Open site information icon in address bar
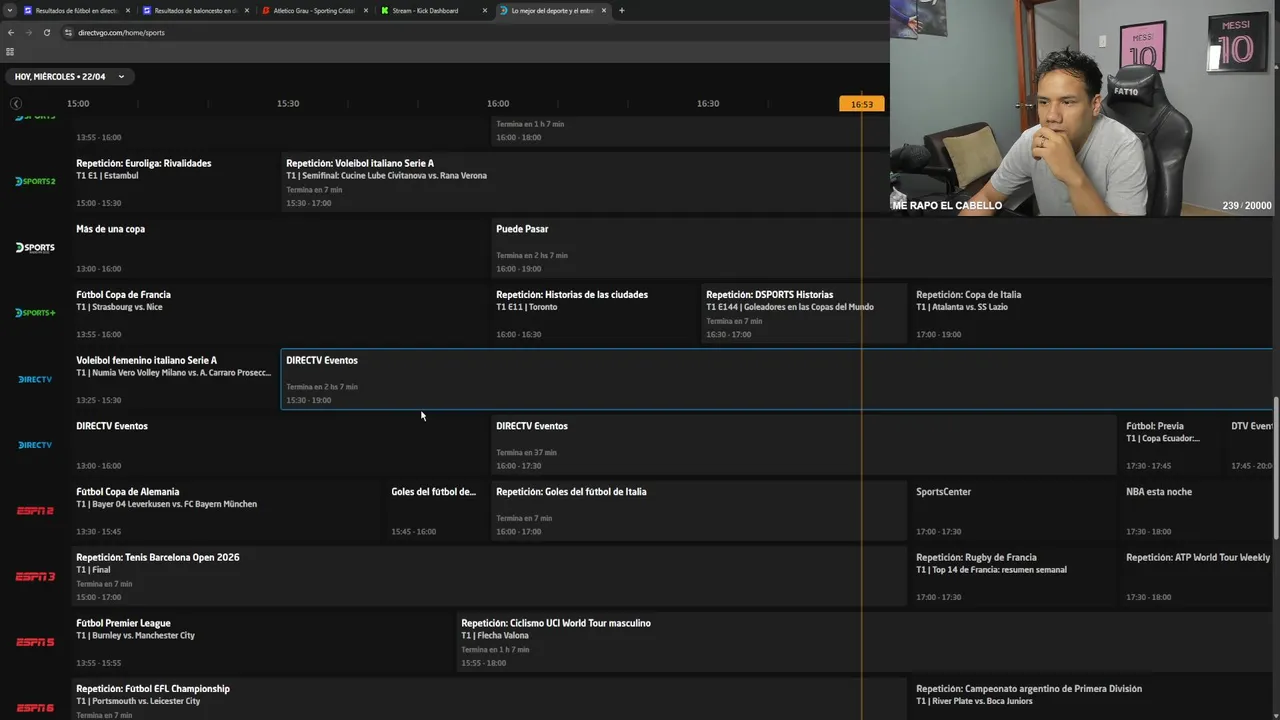 click(x=68, y=32)
